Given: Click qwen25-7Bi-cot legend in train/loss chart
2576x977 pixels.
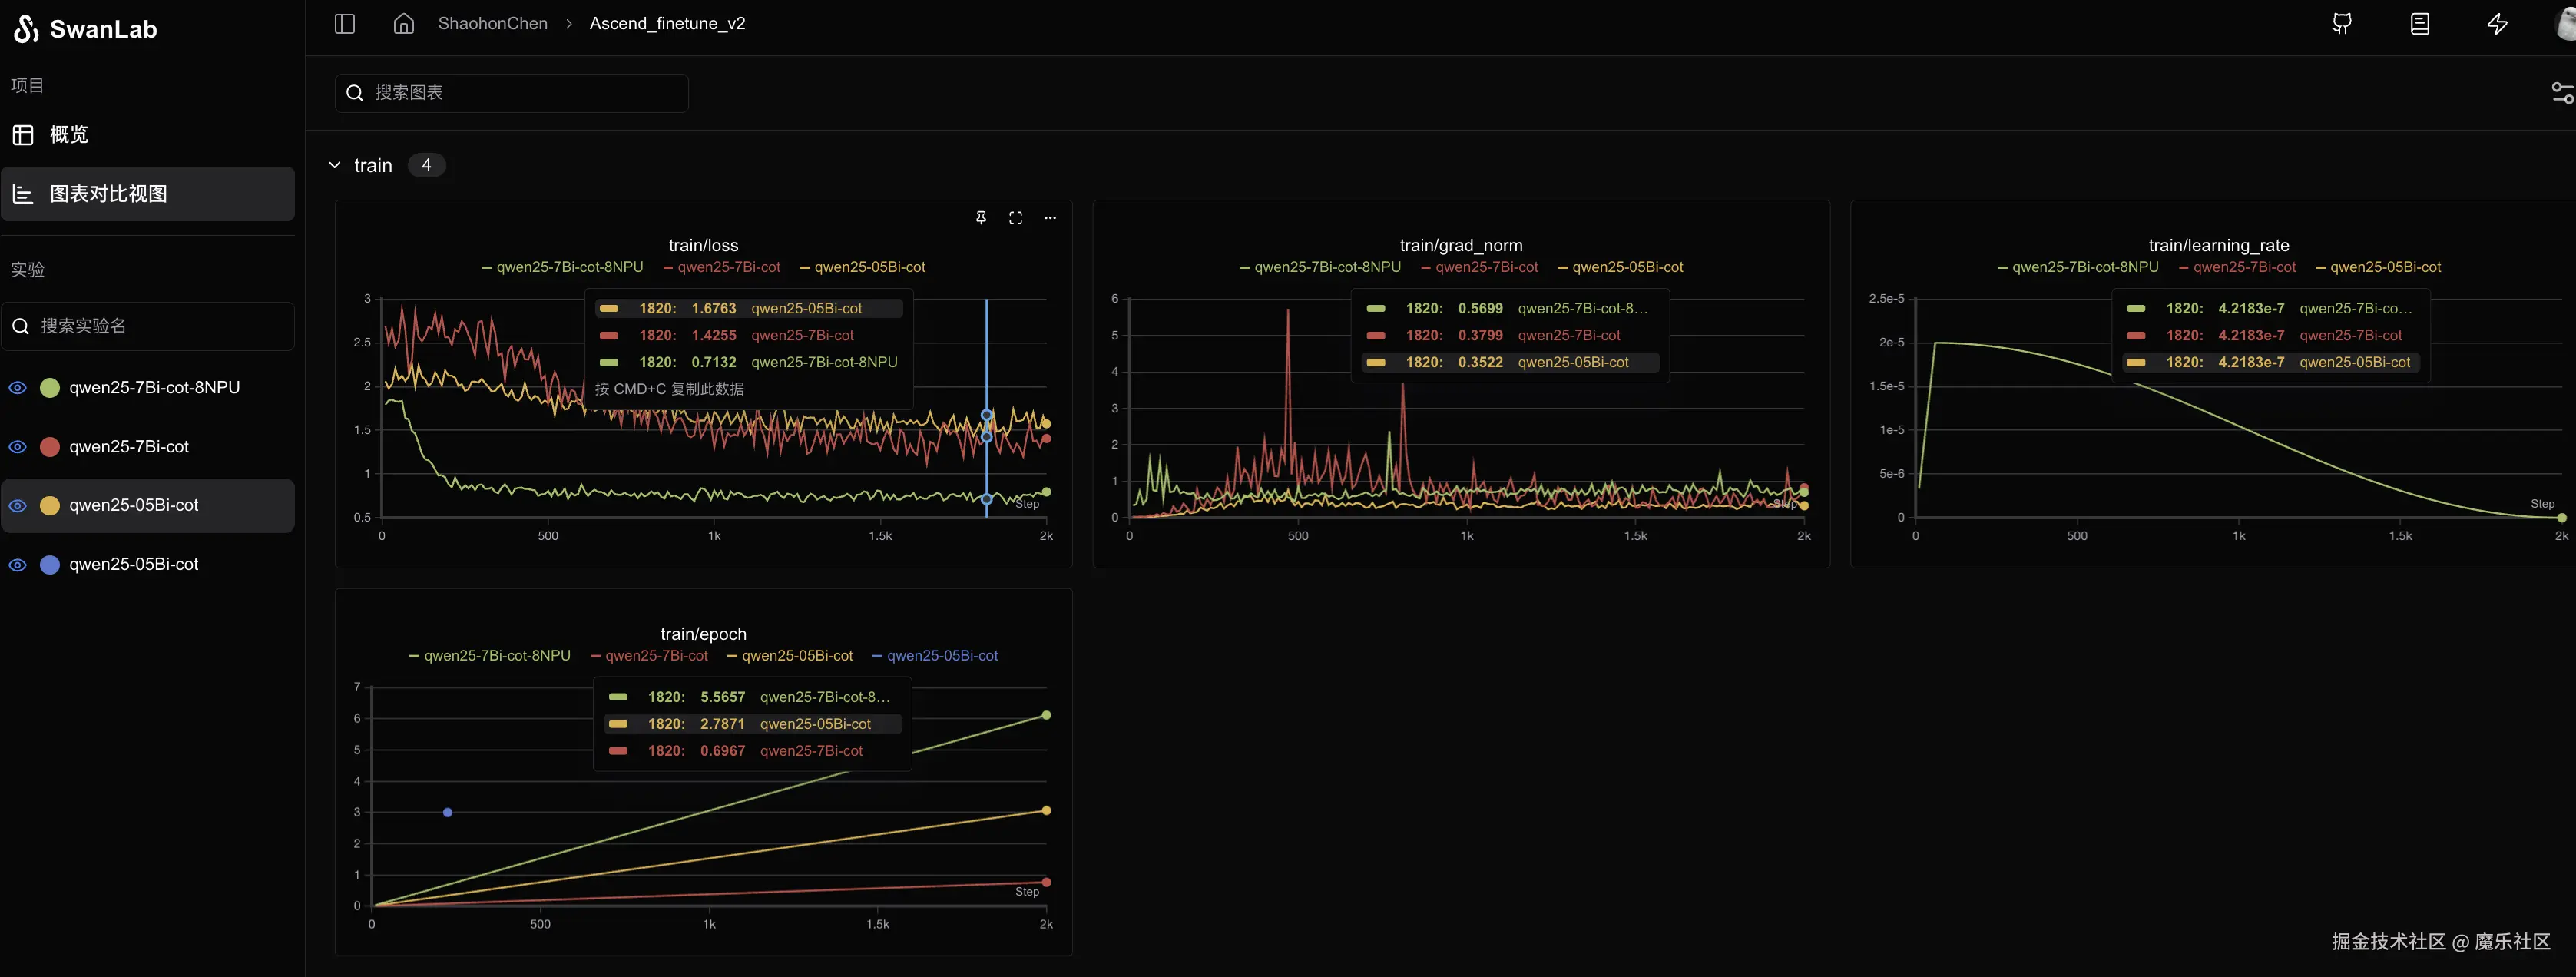Looking at the screenshot, I should tap(728, 267).
